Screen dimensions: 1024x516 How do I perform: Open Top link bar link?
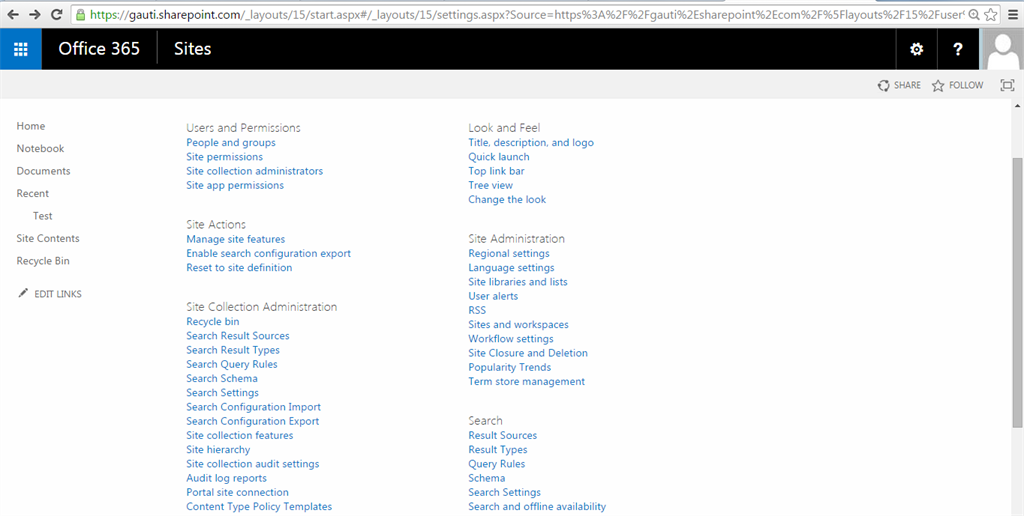click(x=496, y=171)
